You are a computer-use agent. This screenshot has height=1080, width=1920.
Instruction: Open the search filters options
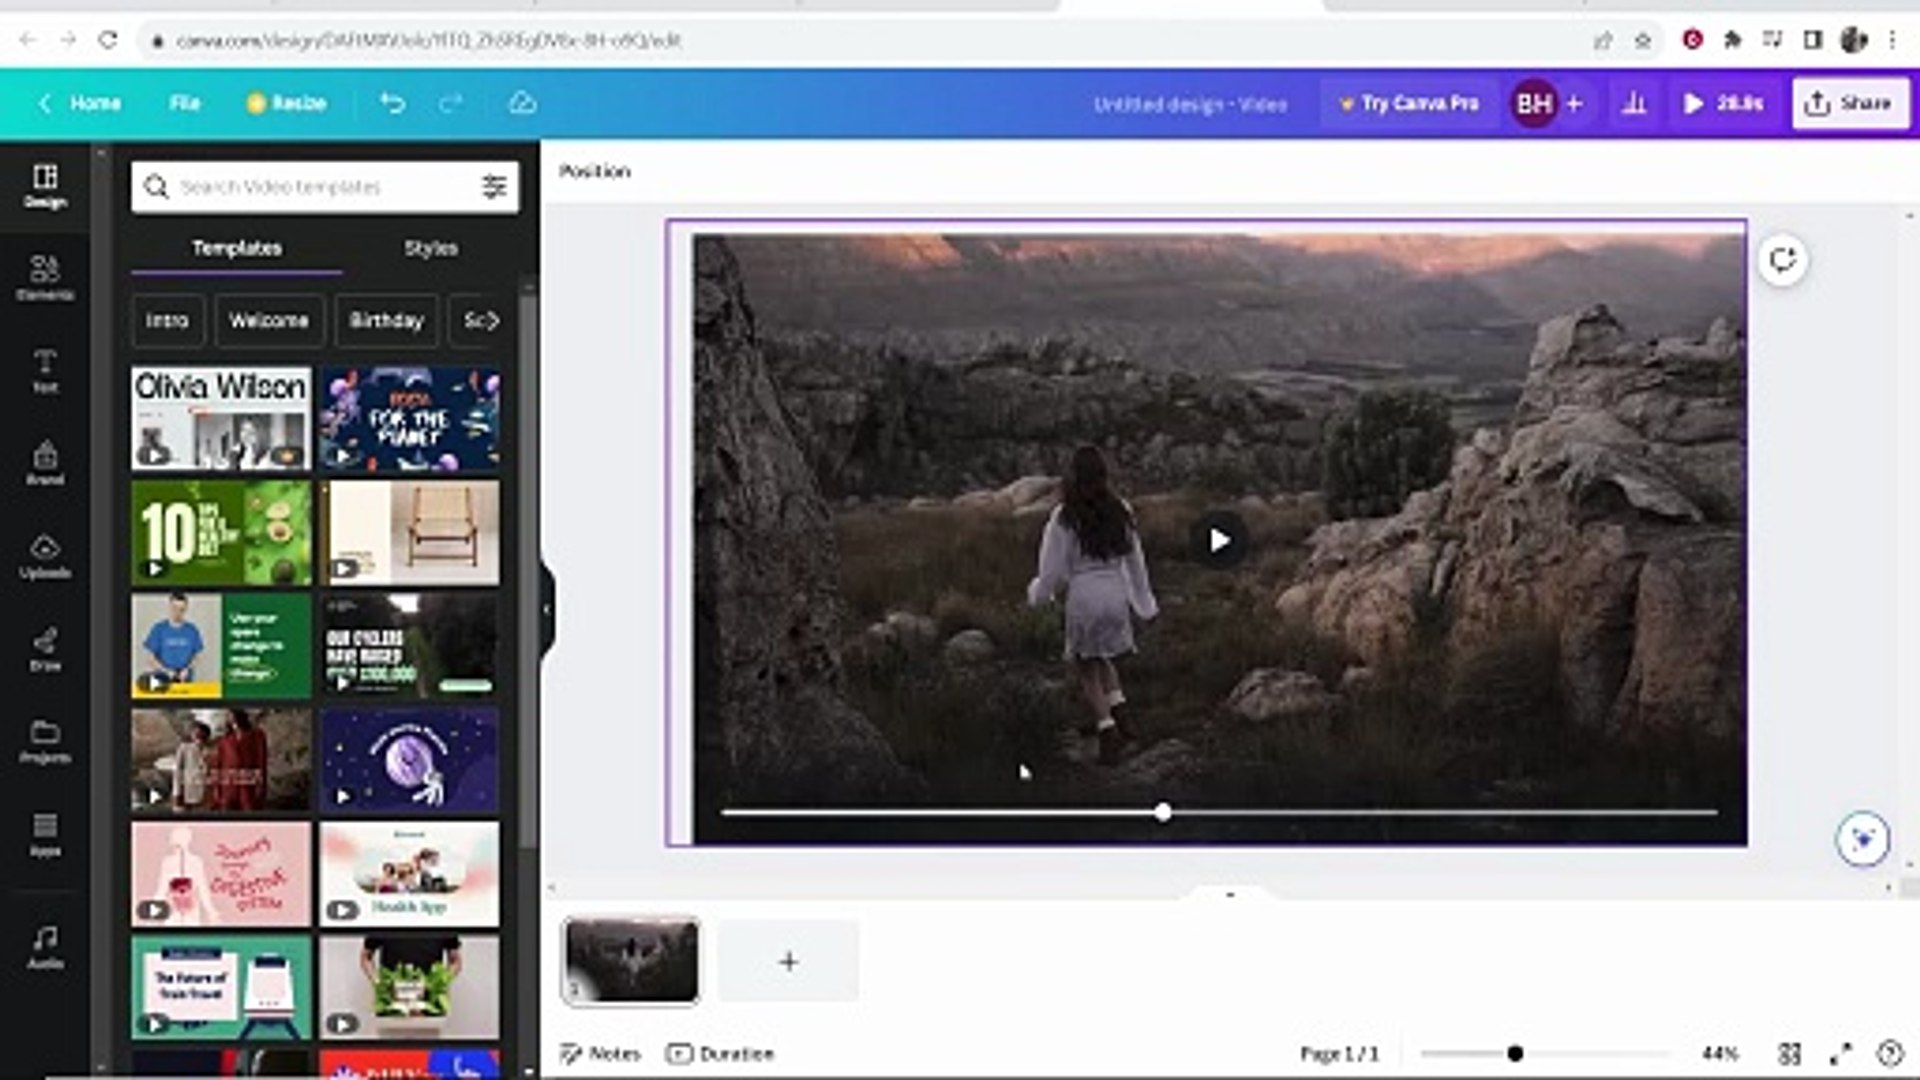(492, 186)
